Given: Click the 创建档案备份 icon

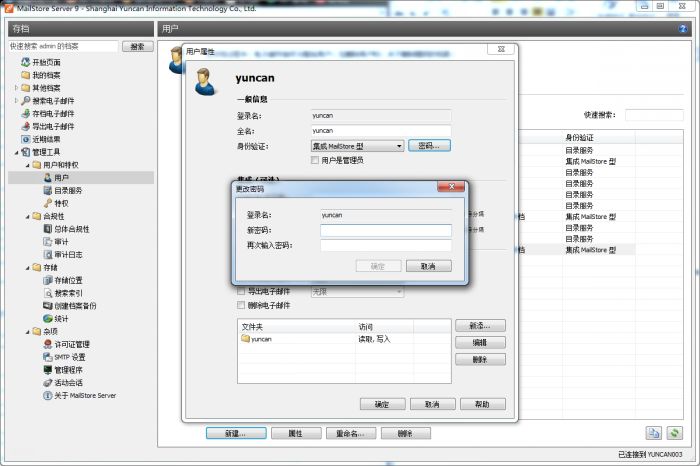Looking at the screenshot, I should click(48, 306).
